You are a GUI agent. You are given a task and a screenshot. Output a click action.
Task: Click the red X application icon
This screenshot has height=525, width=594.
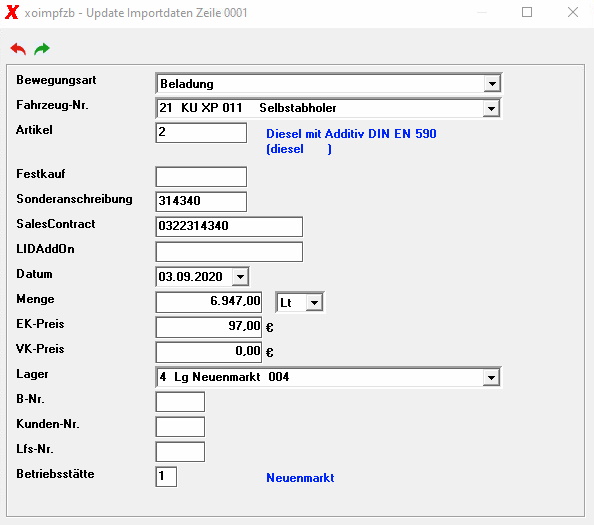pos(12,12)
